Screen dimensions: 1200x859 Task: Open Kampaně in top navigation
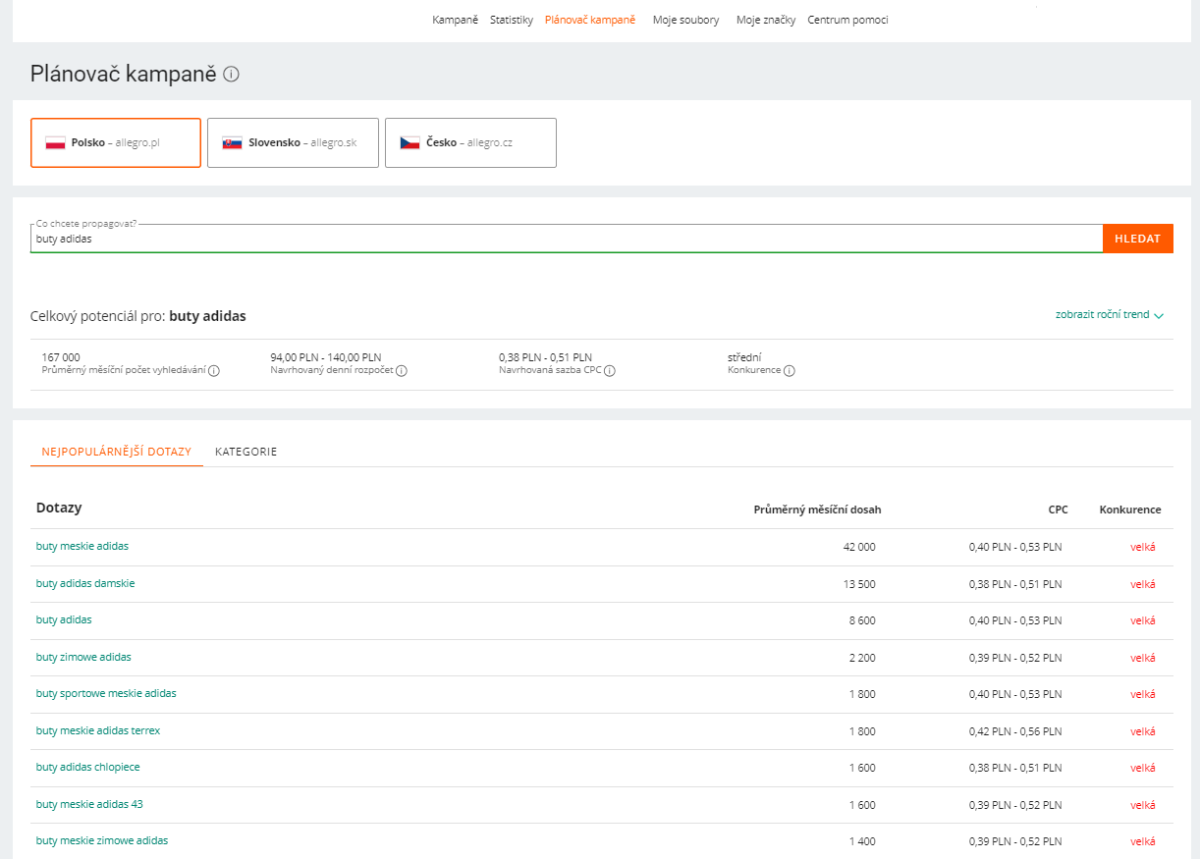(455, 20)
